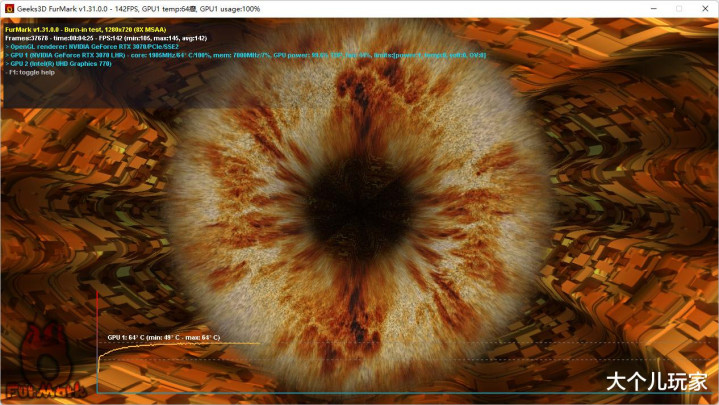Click the 'GPU 2 (Intel(R) UHD Graphics 770)' line
Screen dimensions: 719x405
click(x=58, y=64)
